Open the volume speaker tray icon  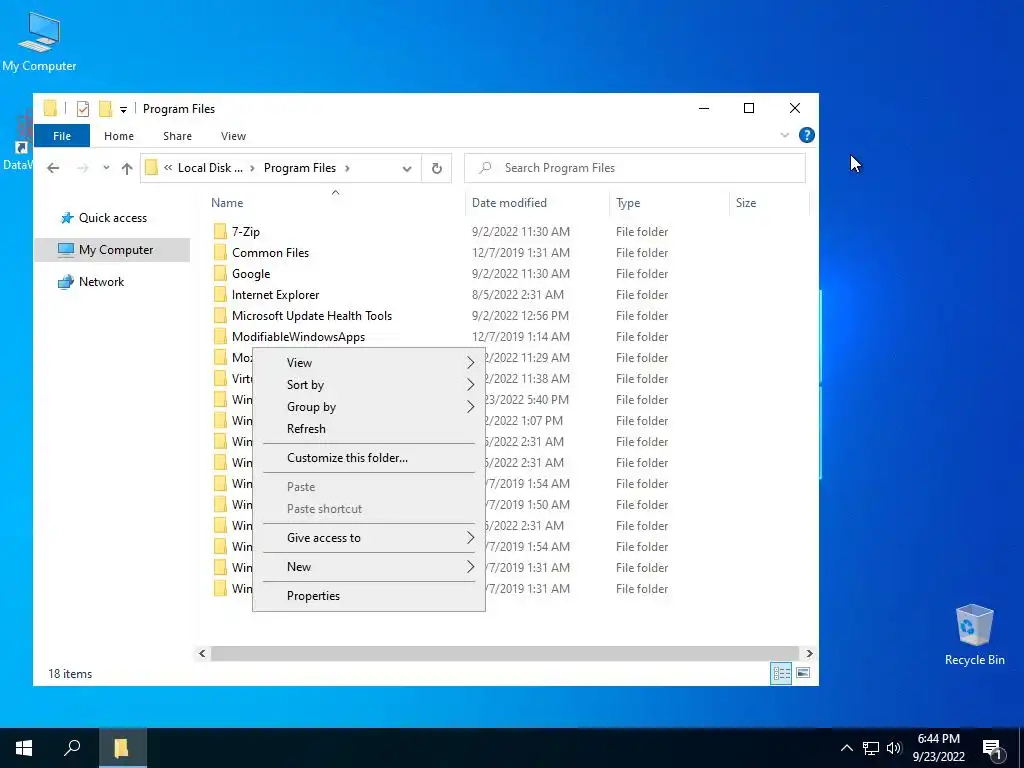tap(894, 748)
